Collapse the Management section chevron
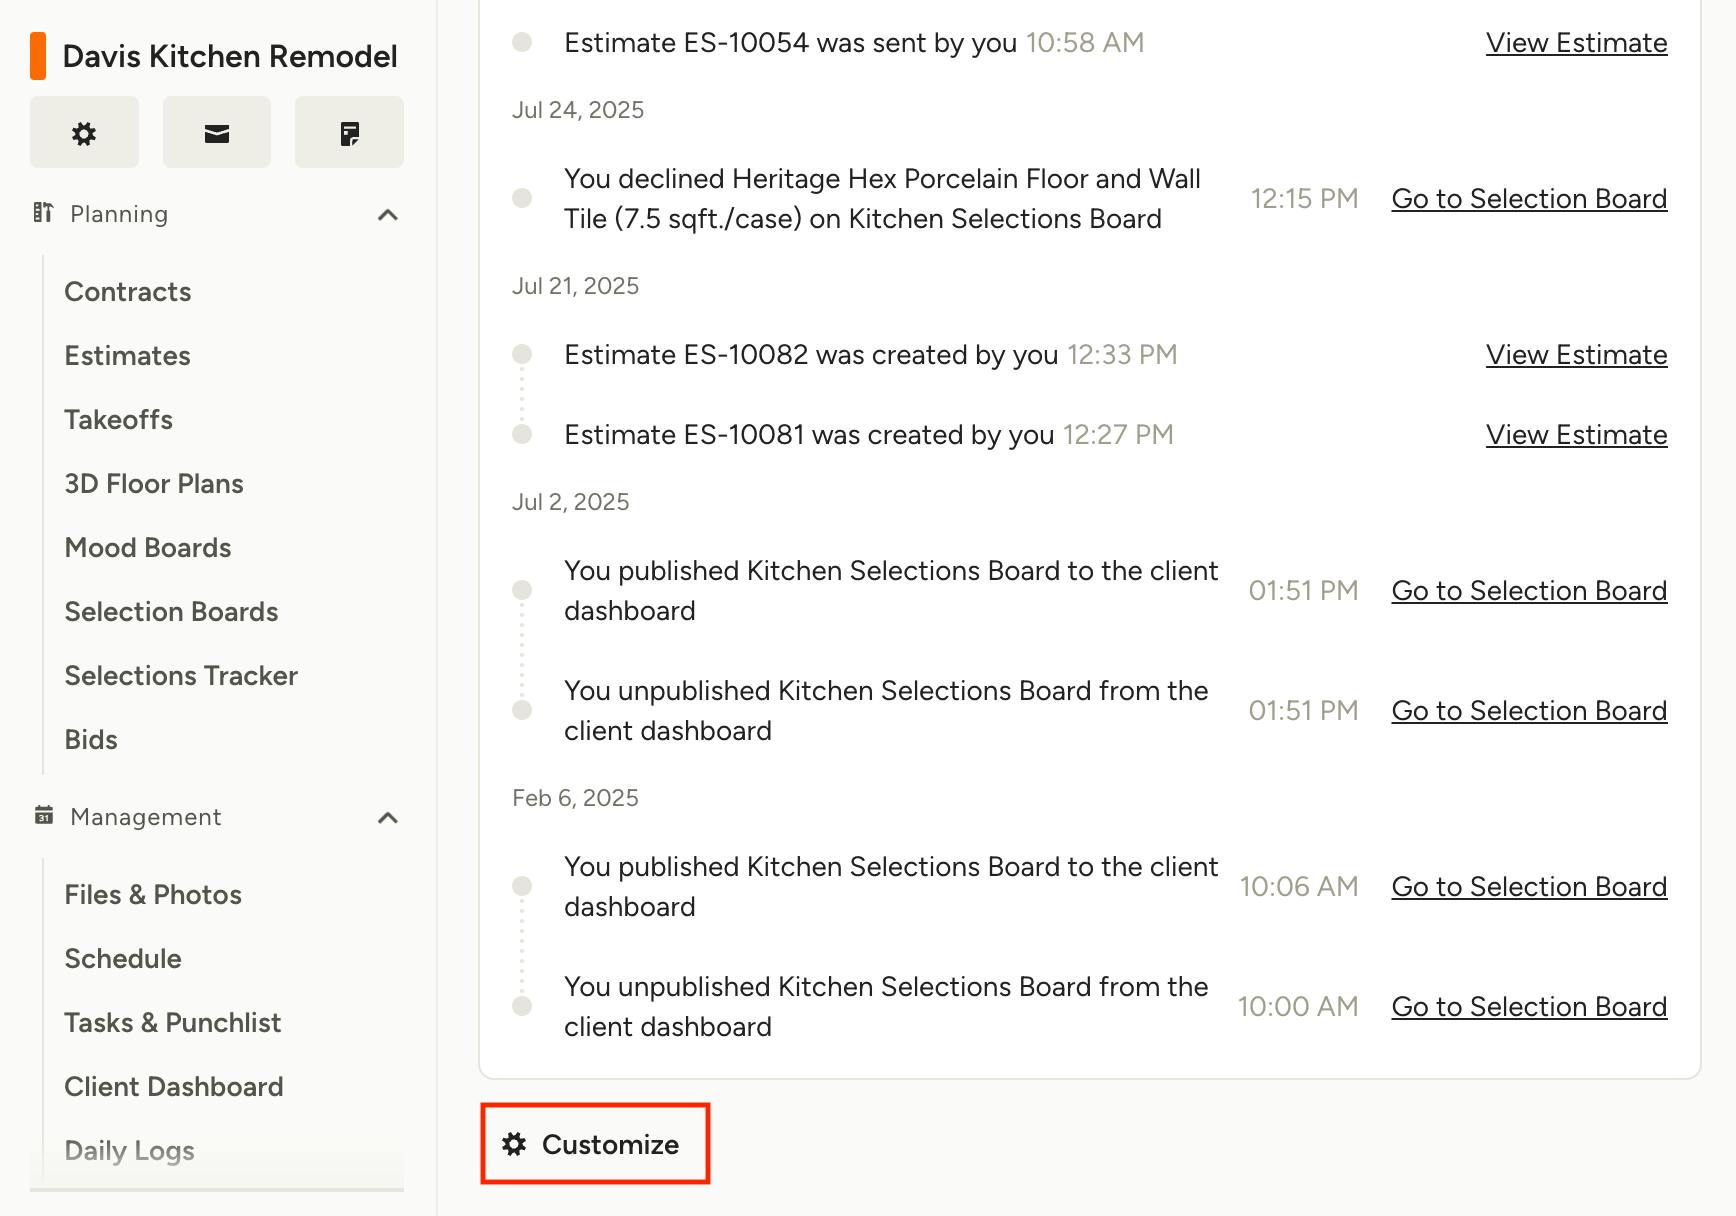 click(x=388, y=818)
